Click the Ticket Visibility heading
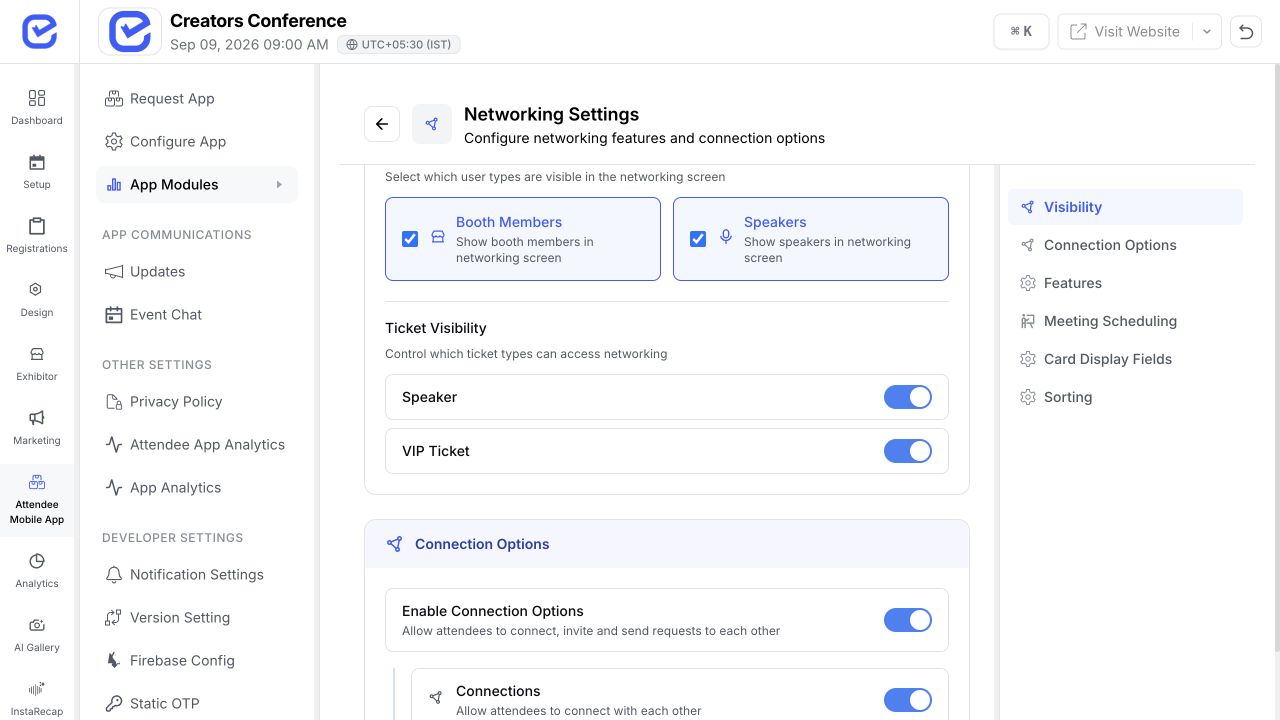 point(436,328)
